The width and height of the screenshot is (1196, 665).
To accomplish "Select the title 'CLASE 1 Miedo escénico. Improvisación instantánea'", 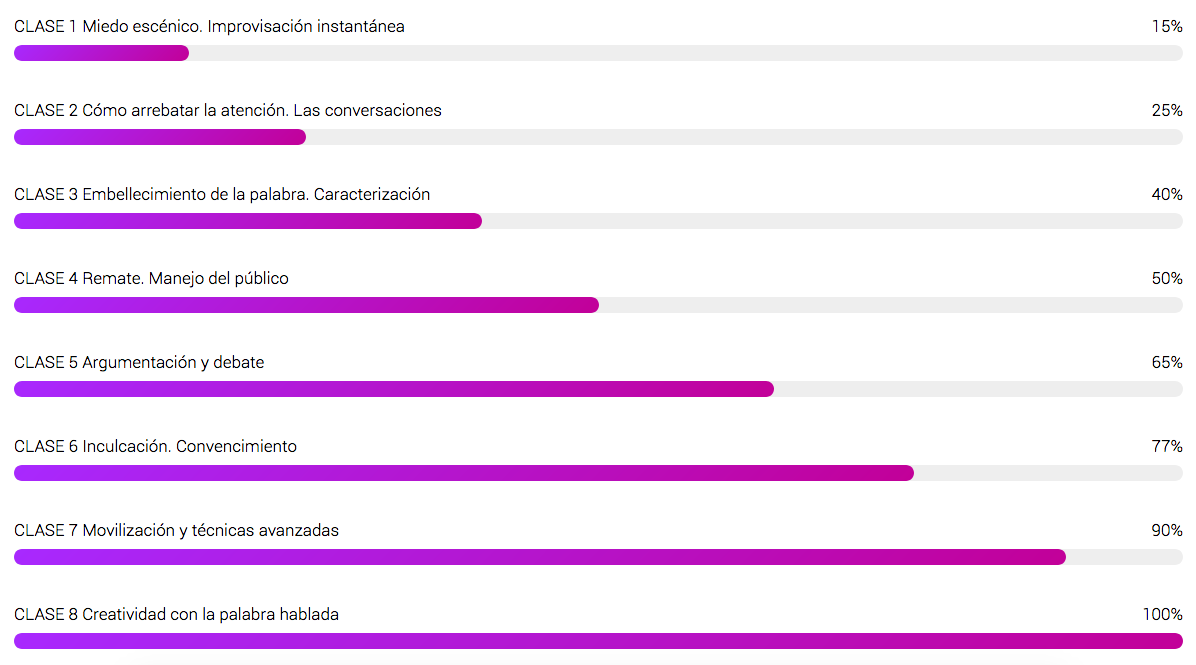I will pyautogui.click(x=209, y=27).
